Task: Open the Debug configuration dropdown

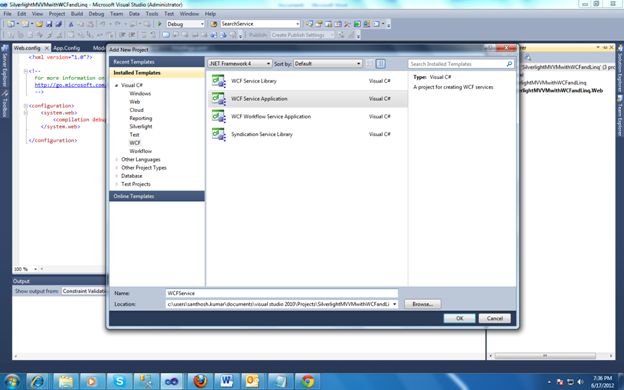Action: point(185,24)
